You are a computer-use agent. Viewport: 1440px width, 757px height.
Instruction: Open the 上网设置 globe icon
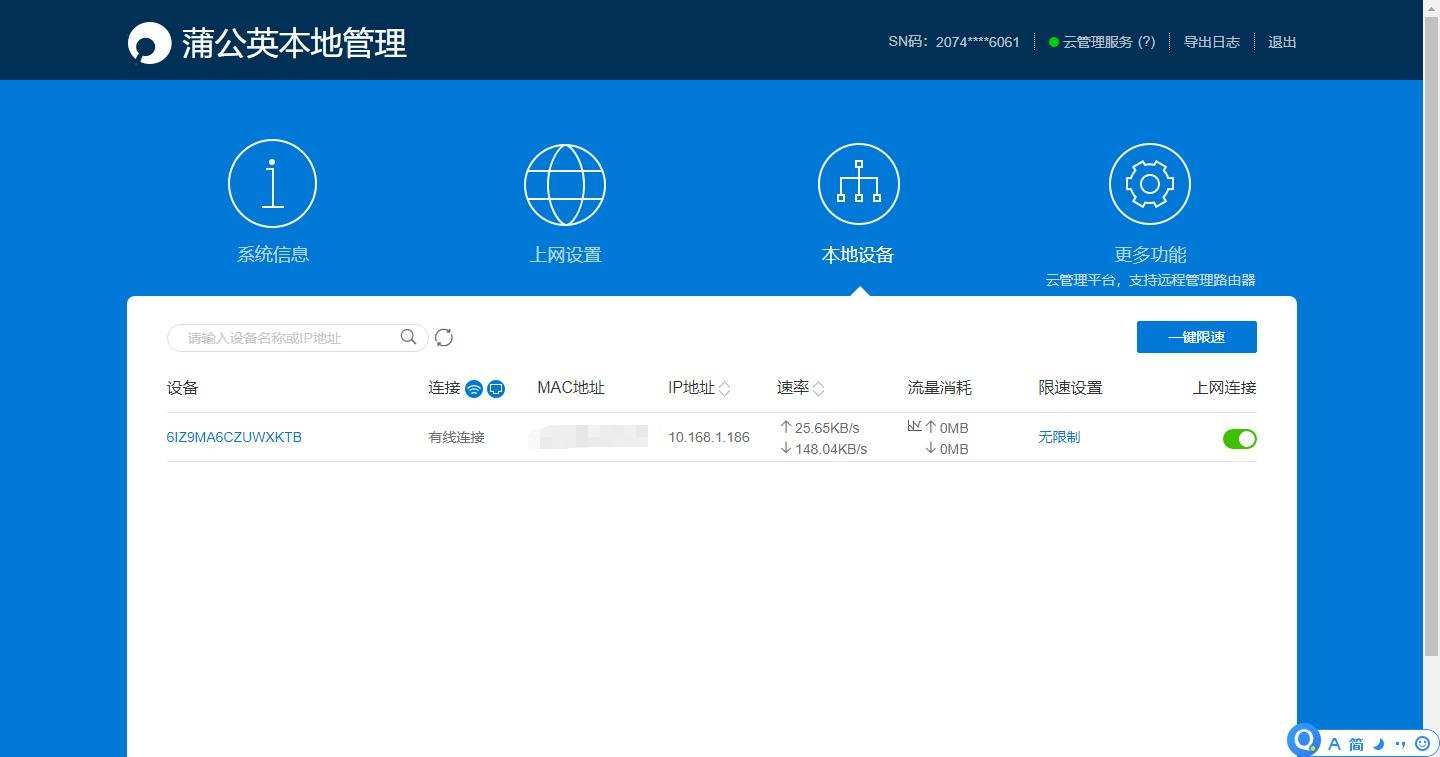click(565, 185)
